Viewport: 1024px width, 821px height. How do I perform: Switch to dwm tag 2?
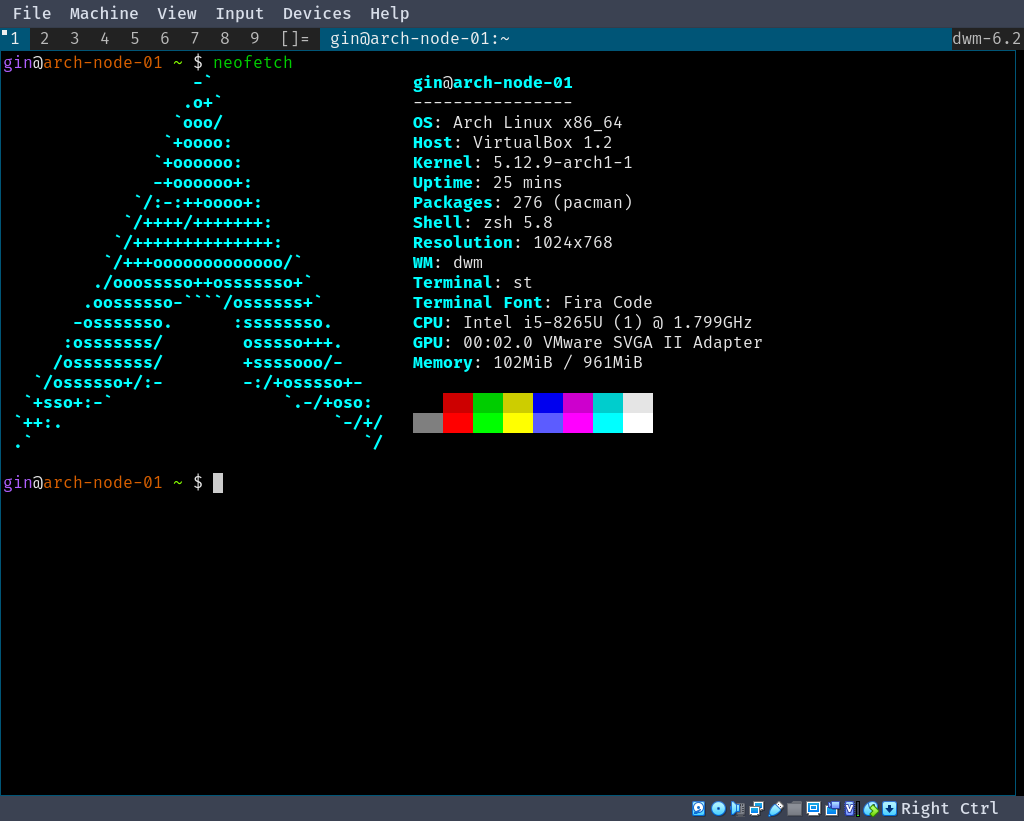(x=44, y=38)
